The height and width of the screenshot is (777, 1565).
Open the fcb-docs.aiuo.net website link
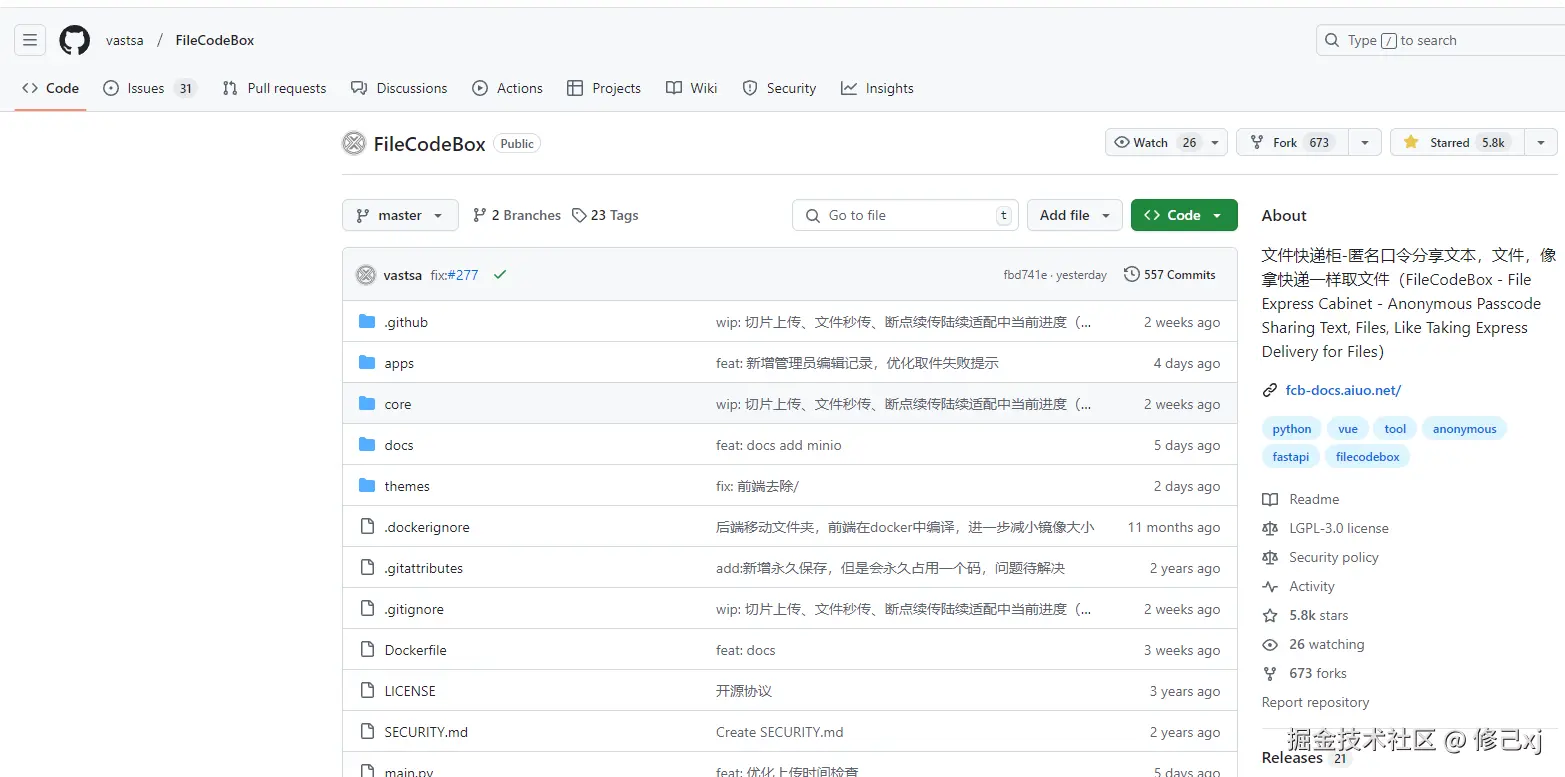click(1343, 390)
